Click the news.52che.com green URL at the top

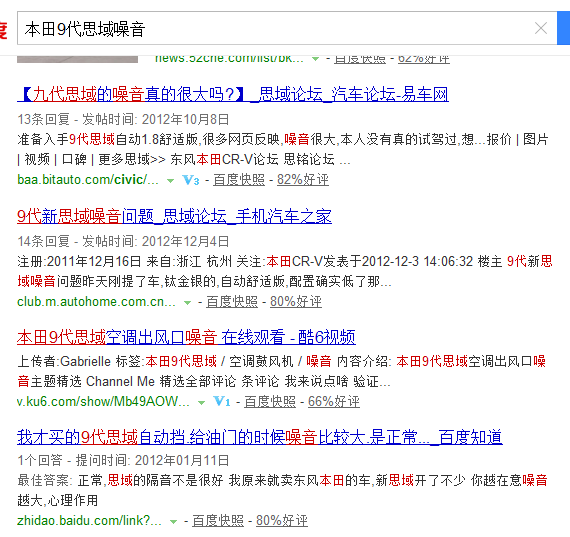coord(229,59)
